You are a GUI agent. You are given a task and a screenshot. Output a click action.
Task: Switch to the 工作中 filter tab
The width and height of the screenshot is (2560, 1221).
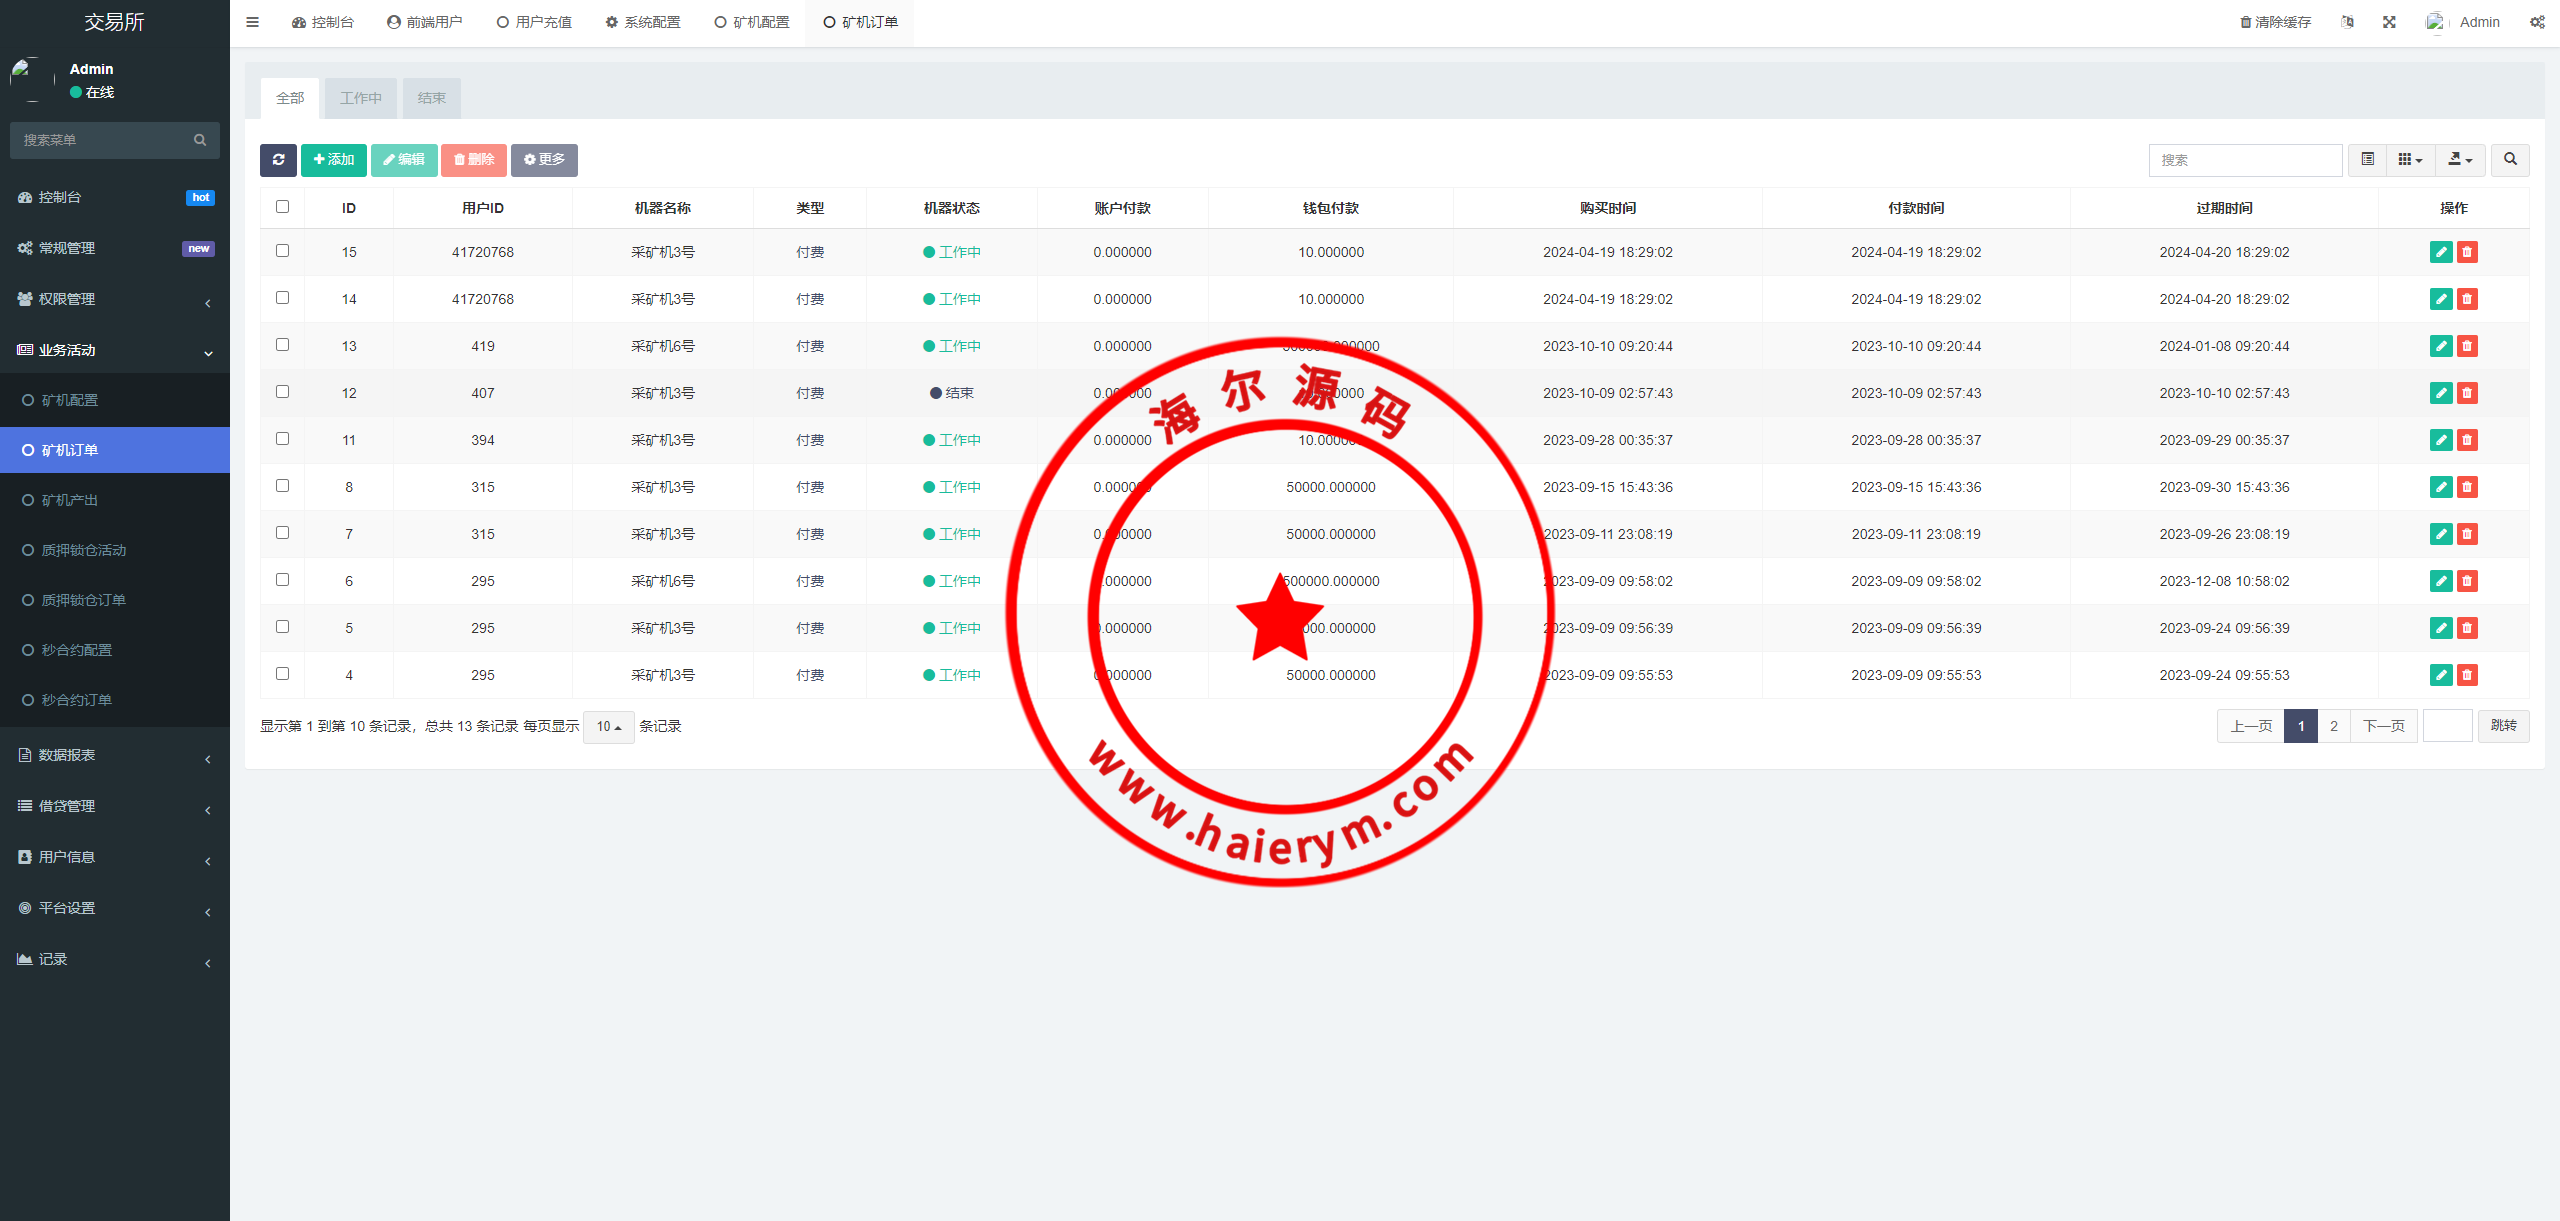click(360, 98)
